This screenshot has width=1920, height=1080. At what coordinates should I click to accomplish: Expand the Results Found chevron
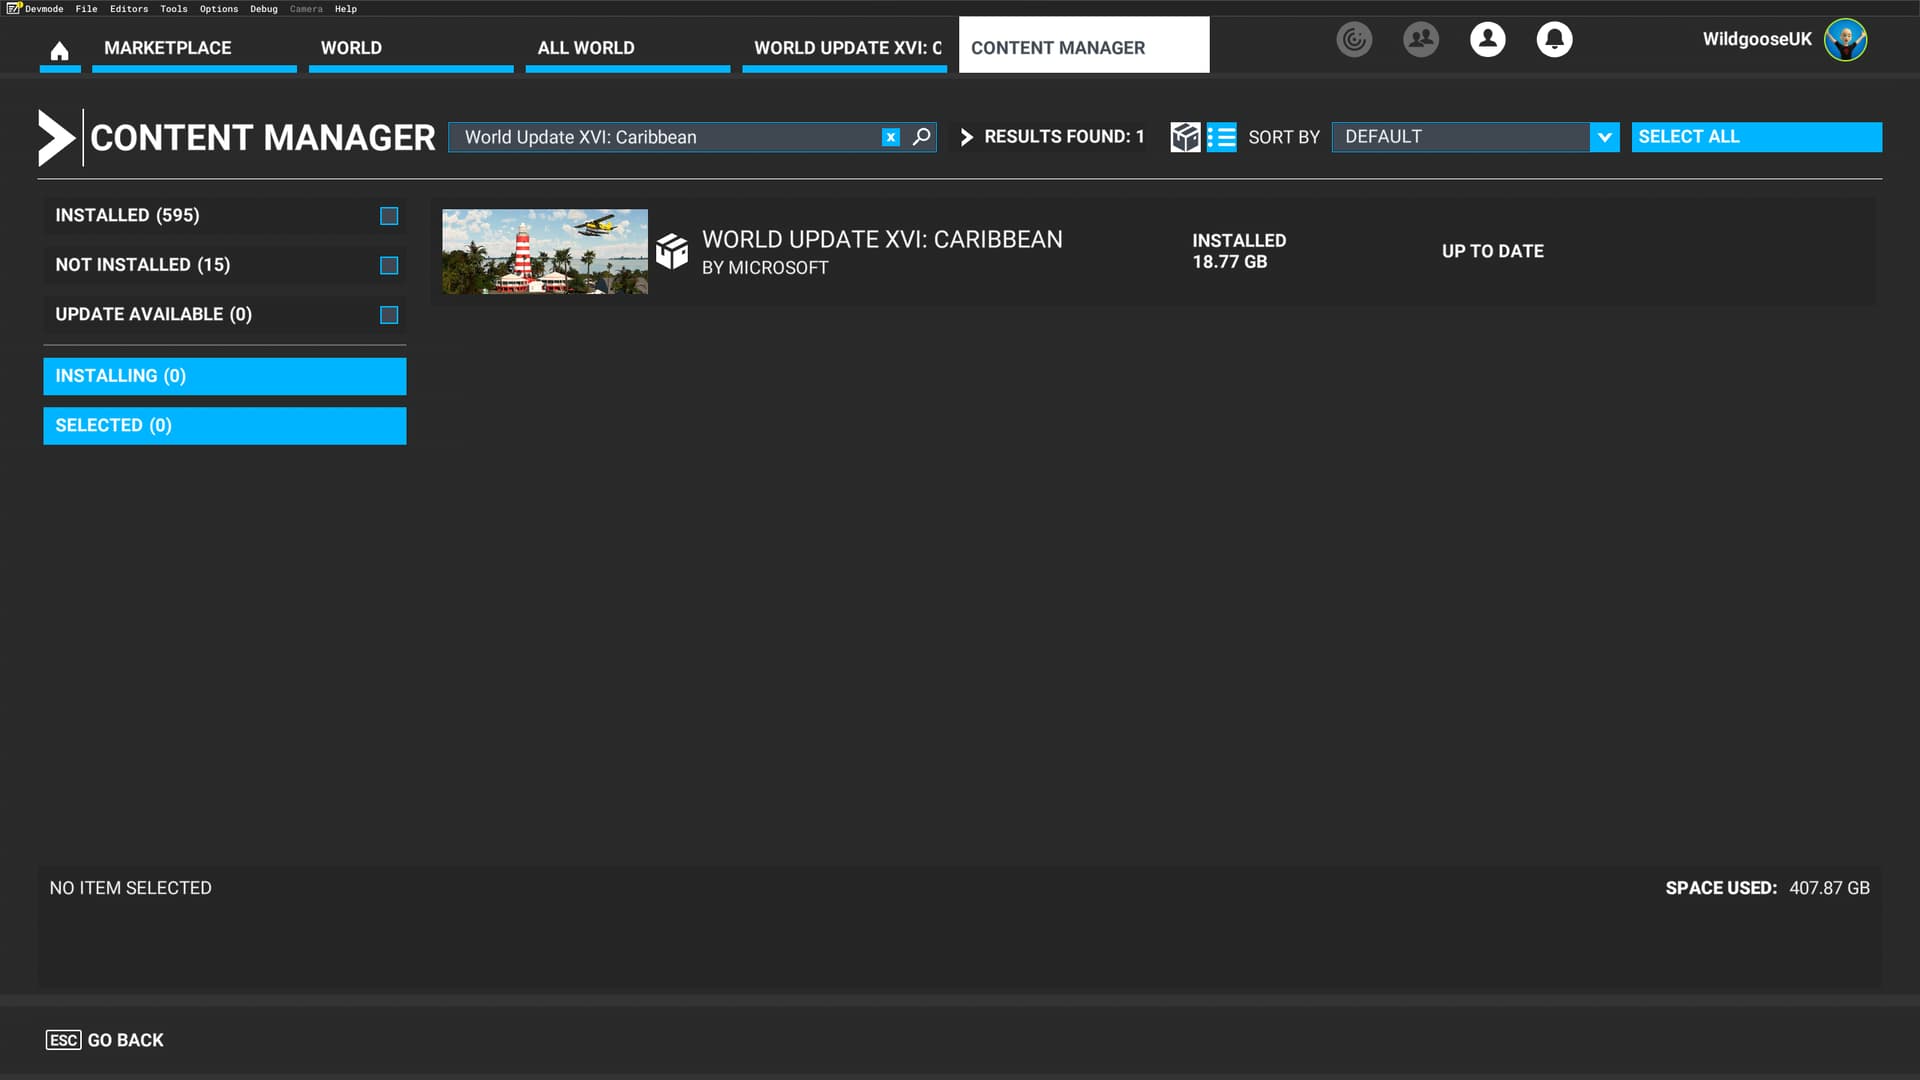pos(966,137)
